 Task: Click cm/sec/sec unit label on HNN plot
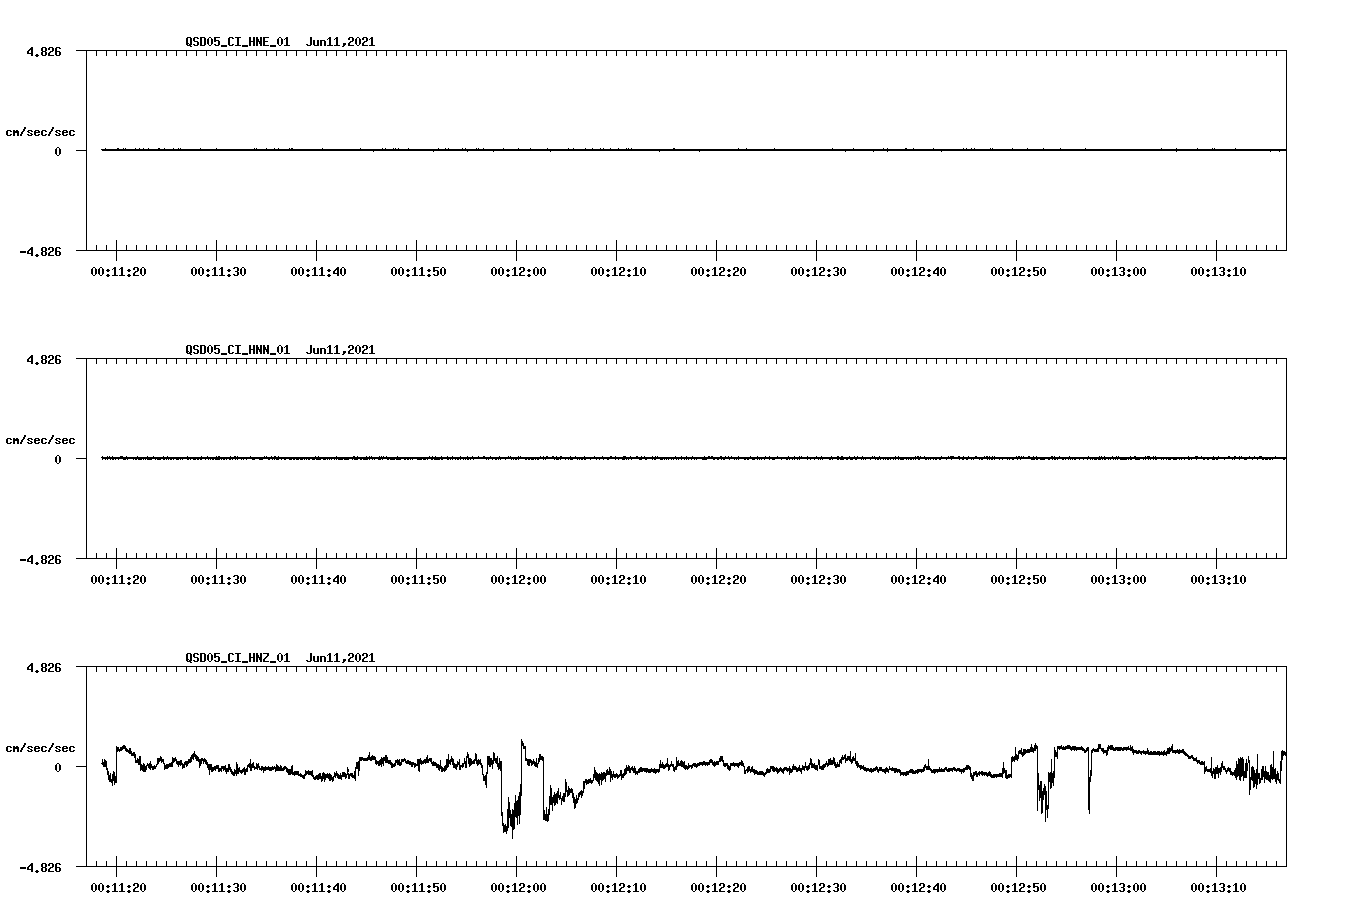(x=40, y=440)
